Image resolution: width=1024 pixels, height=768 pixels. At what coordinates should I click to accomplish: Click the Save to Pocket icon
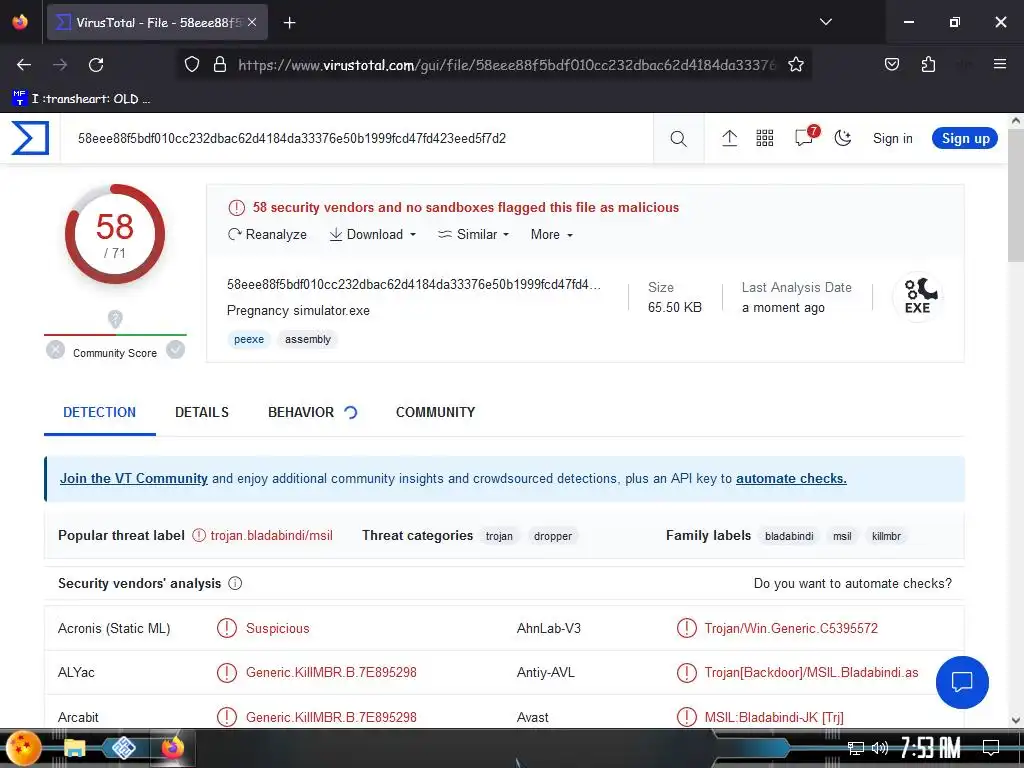(x=891, y=64)
